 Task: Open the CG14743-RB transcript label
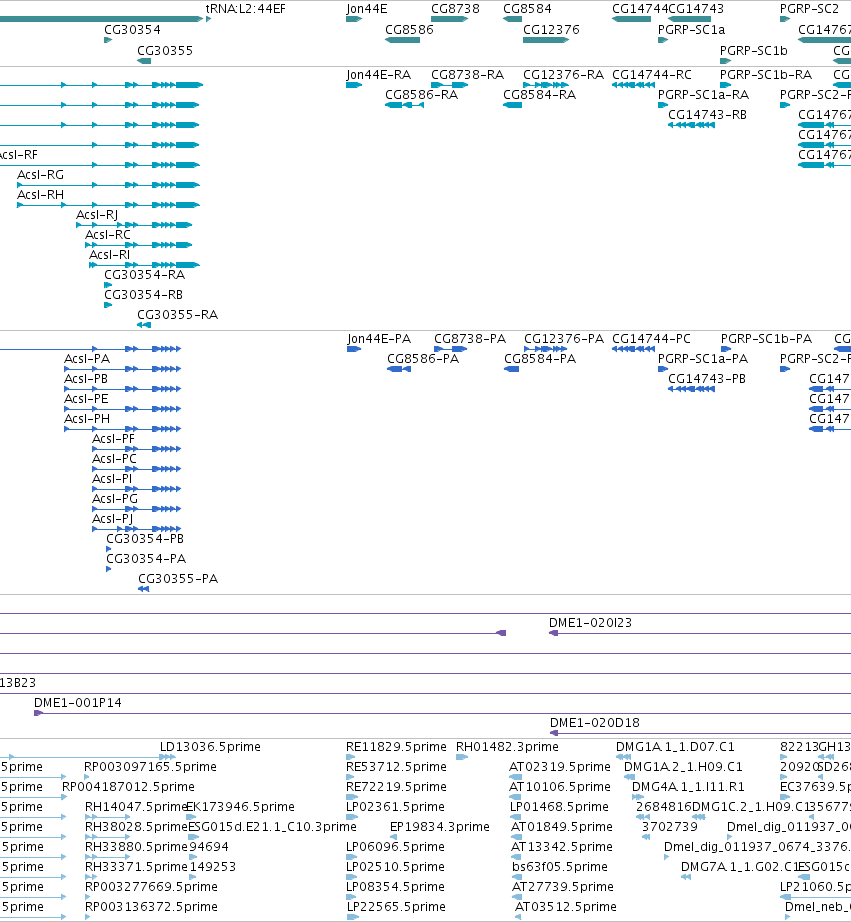click(707, 115)
